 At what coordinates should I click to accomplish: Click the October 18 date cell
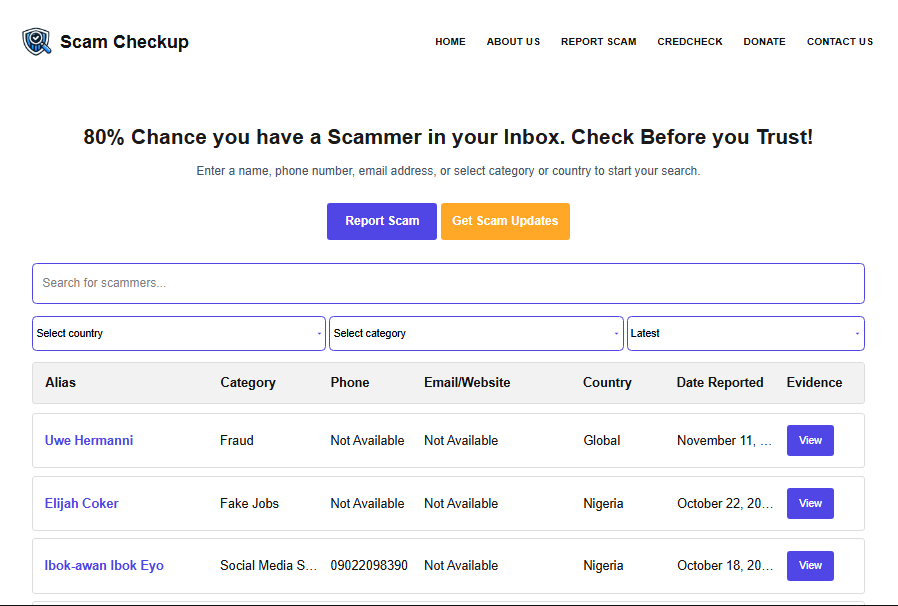pos(725,565)
